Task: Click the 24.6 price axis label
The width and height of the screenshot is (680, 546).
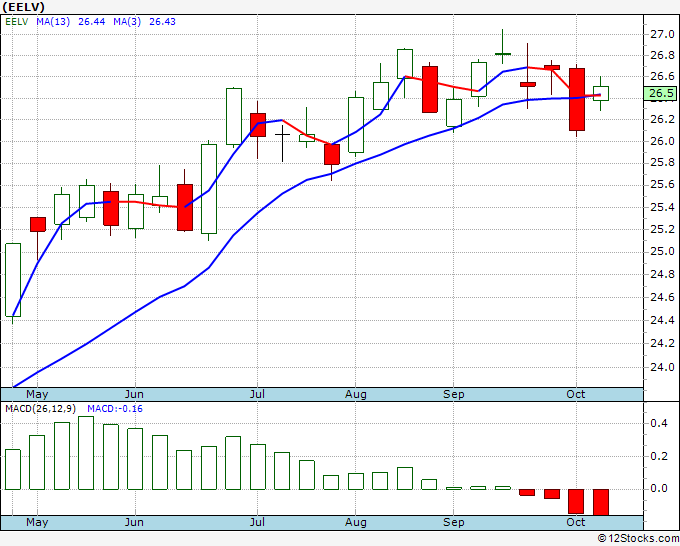Action: coord(662,298)
